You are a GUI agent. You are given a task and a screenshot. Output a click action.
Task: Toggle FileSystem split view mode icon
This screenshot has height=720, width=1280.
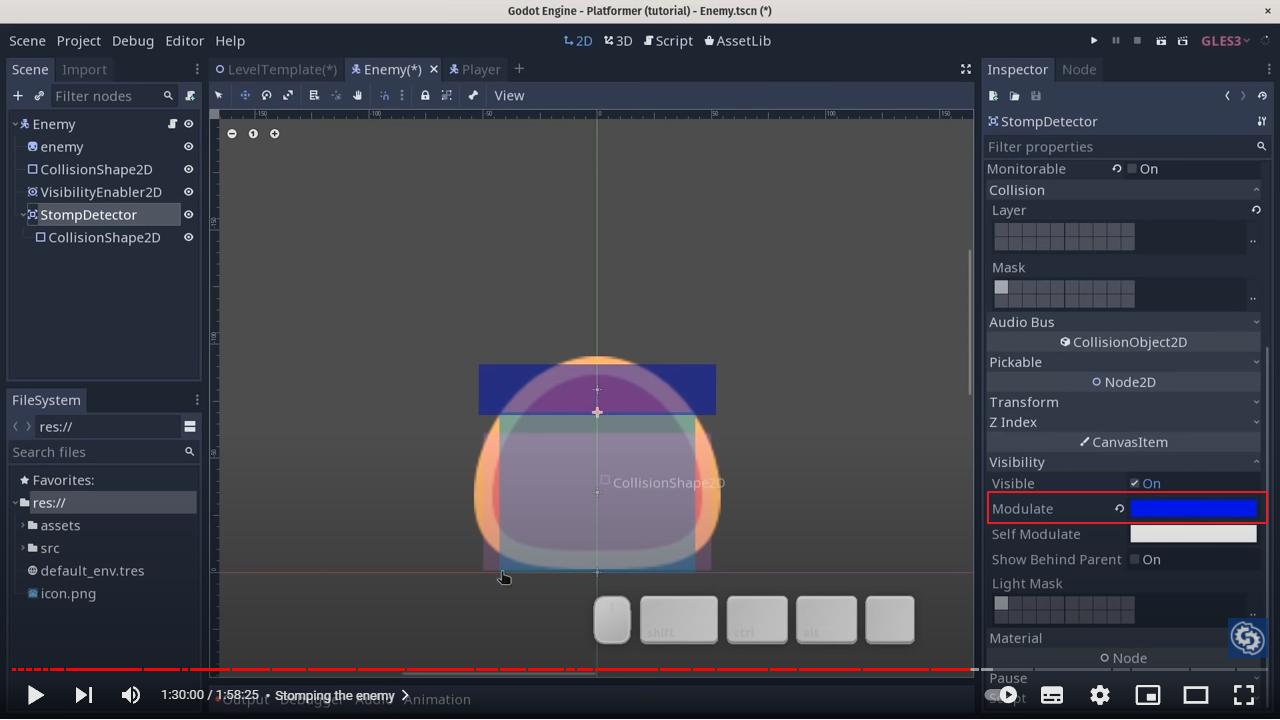190,426
